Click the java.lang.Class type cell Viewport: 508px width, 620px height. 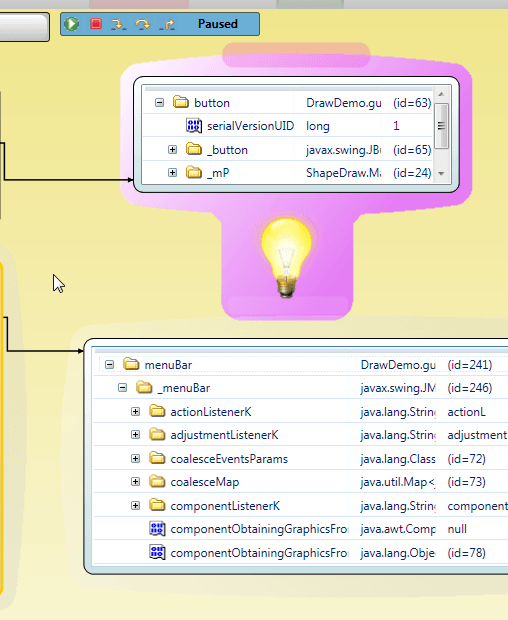[x=398, y=459]
